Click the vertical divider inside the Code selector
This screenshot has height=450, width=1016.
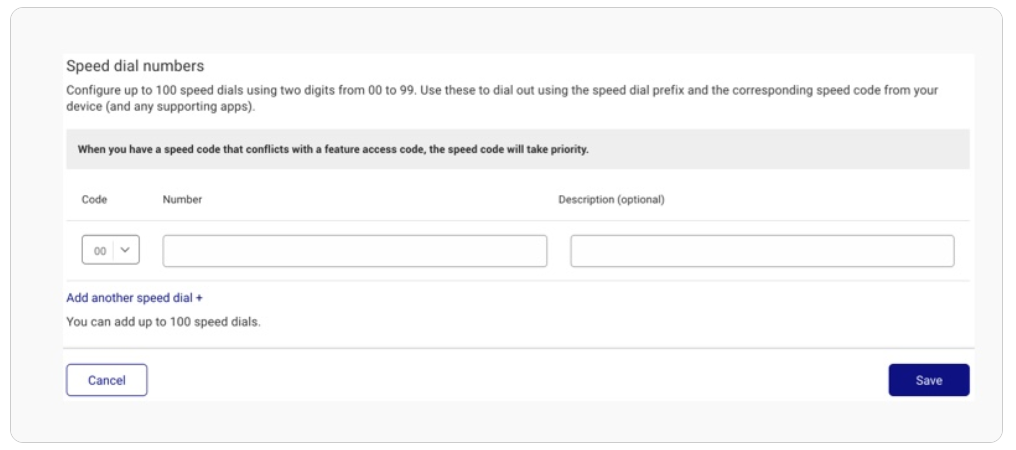tap(113, 251)
